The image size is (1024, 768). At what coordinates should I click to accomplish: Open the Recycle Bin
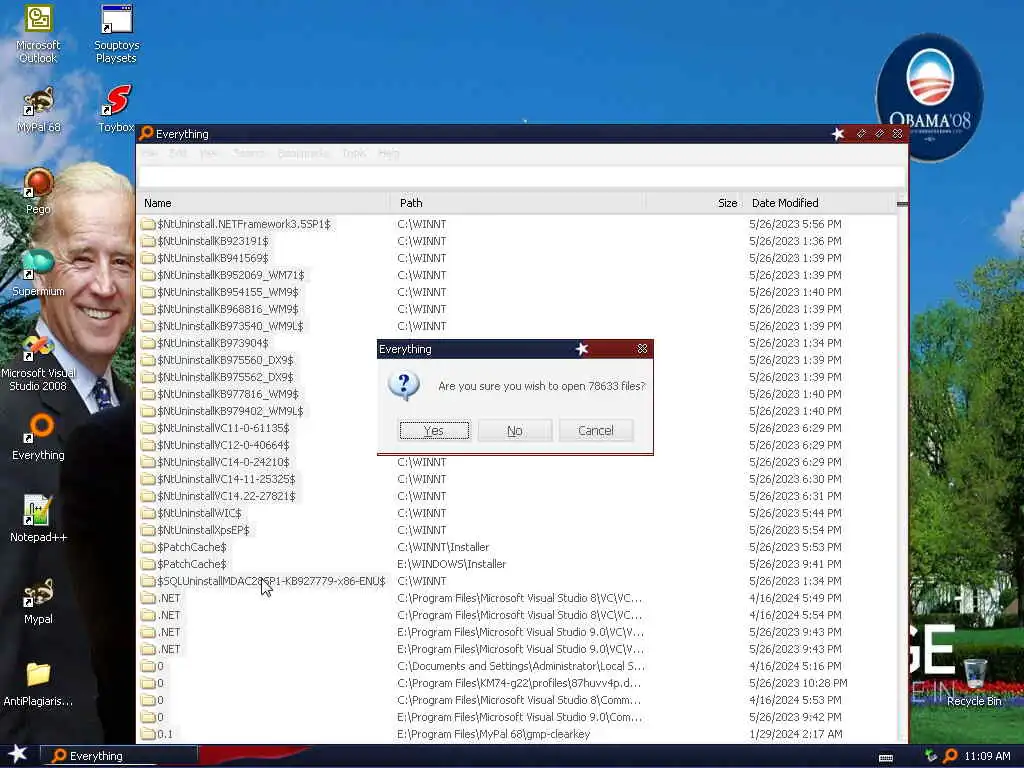(974, 682)
